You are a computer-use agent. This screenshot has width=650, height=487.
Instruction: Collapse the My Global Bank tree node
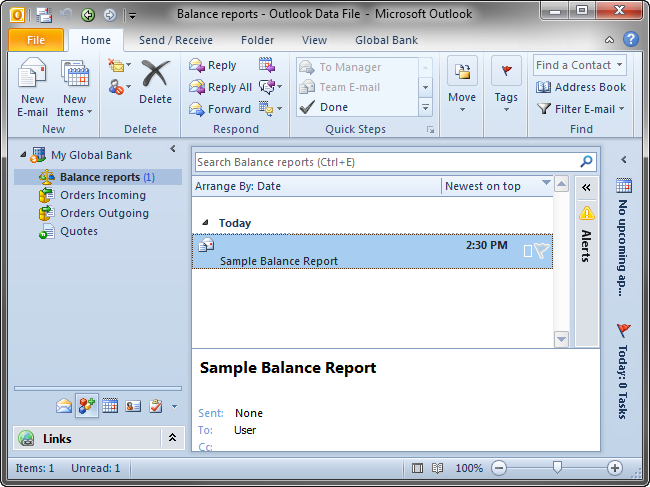point(23,155)
